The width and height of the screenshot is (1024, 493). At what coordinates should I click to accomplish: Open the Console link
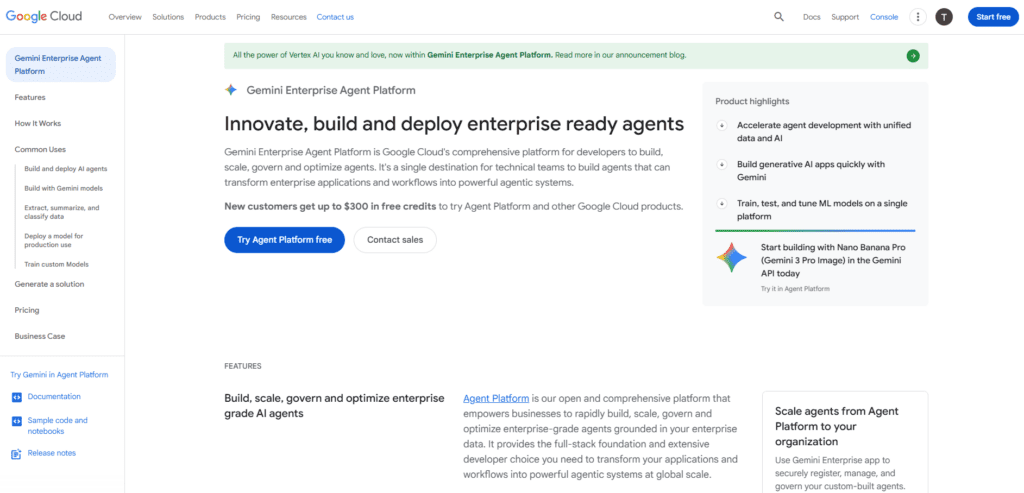tap(884, 17)
